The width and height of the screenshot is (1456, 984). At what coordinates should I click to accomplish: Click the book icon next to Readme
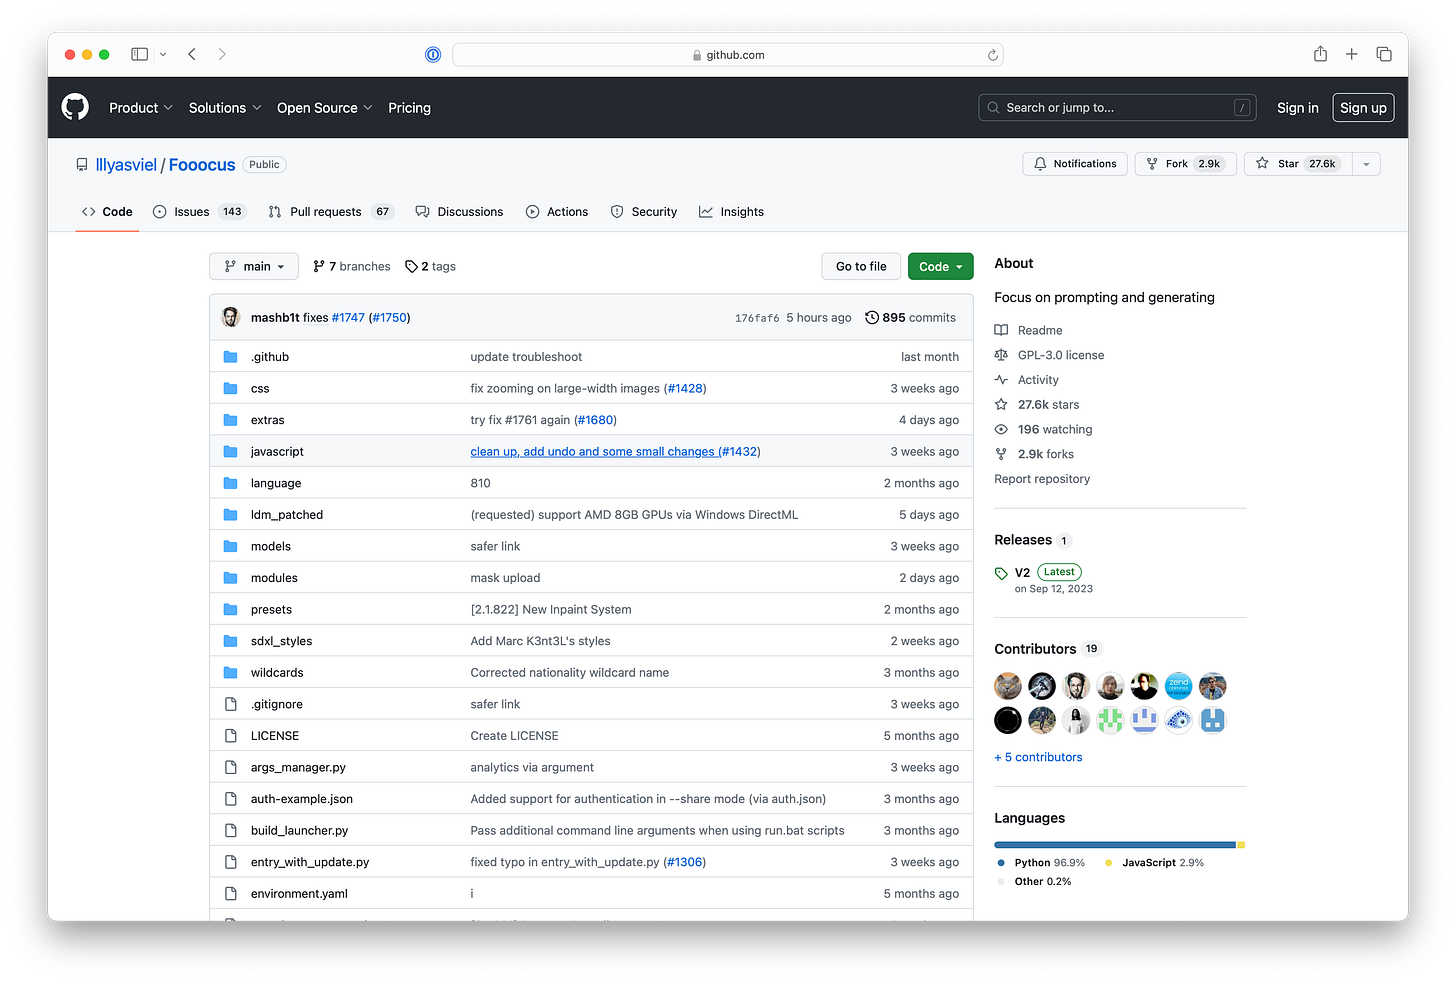tap(1001, 330)
